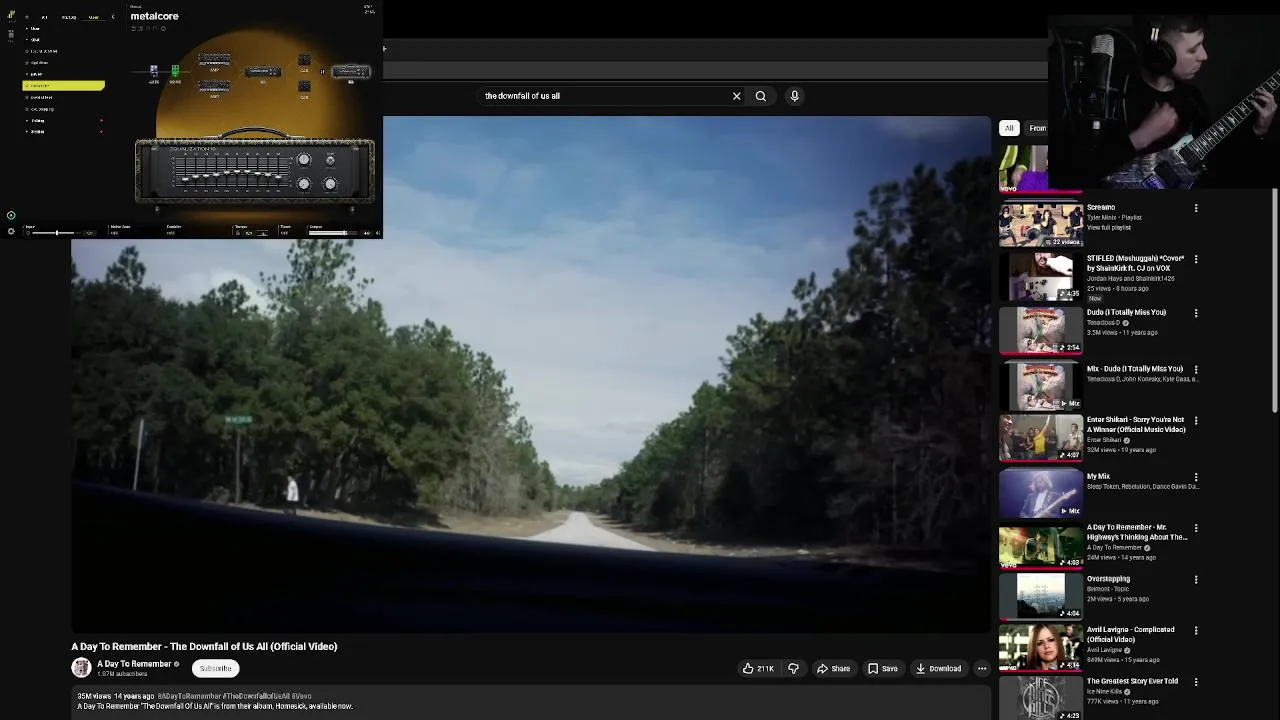Download the video
The image size is (1280, 720).
[x=938, y=669]
